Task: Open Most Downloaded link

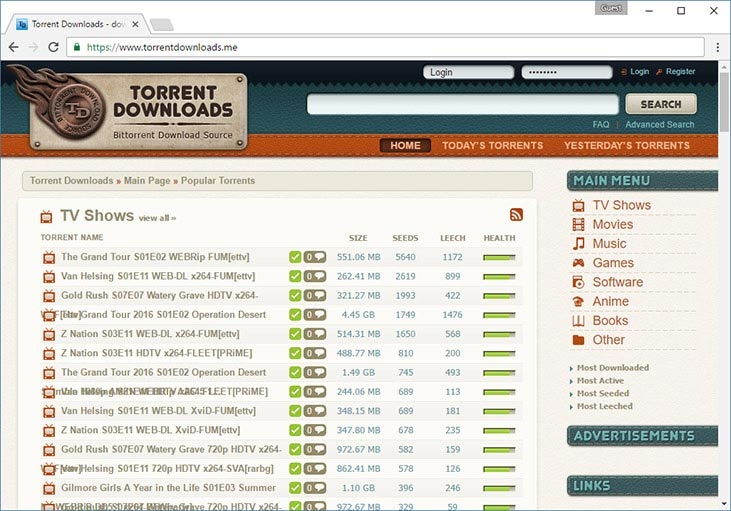Action: [x=613, y=368]
